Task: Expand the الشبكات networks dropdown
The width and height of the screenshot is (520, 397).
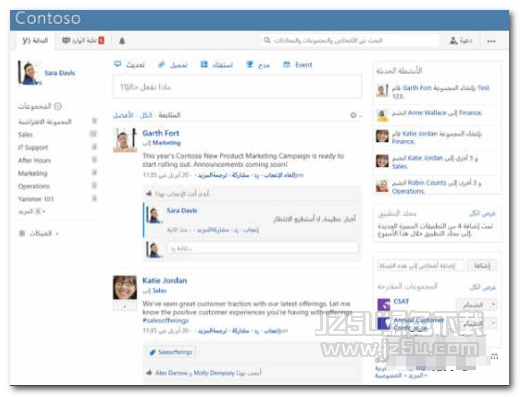Action: [44, 233]
